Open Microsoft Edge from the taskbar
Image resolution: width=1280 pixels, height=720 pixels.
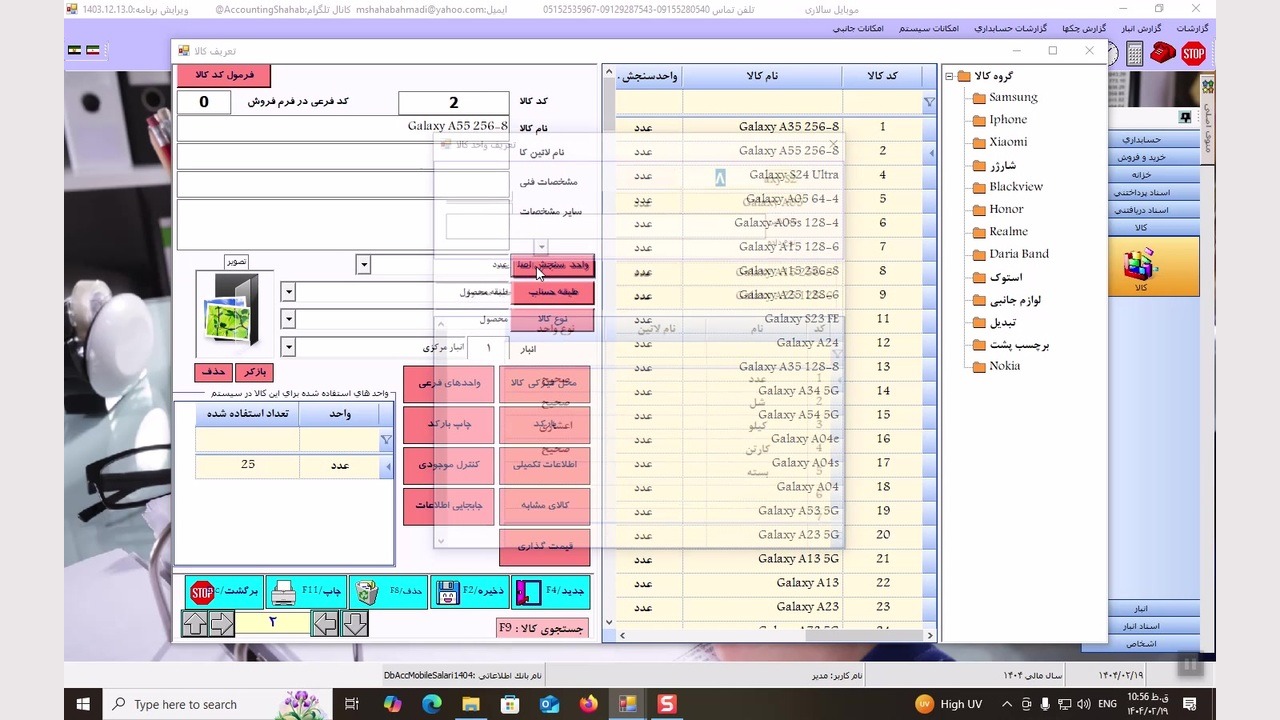[x=431, y=704]
